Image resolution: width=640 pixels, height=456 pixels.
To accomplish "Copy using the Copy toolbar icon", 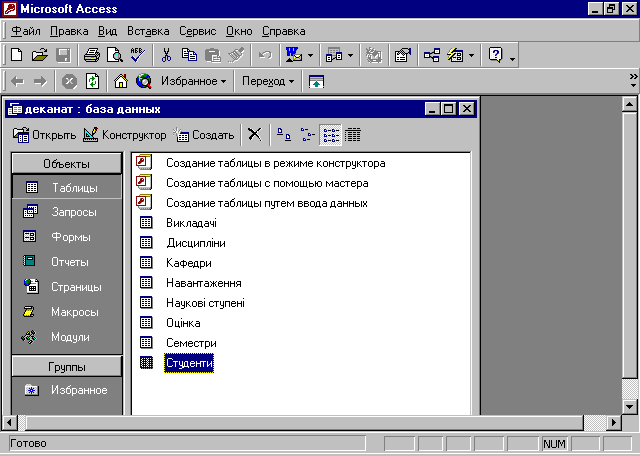I will point(189,55).
